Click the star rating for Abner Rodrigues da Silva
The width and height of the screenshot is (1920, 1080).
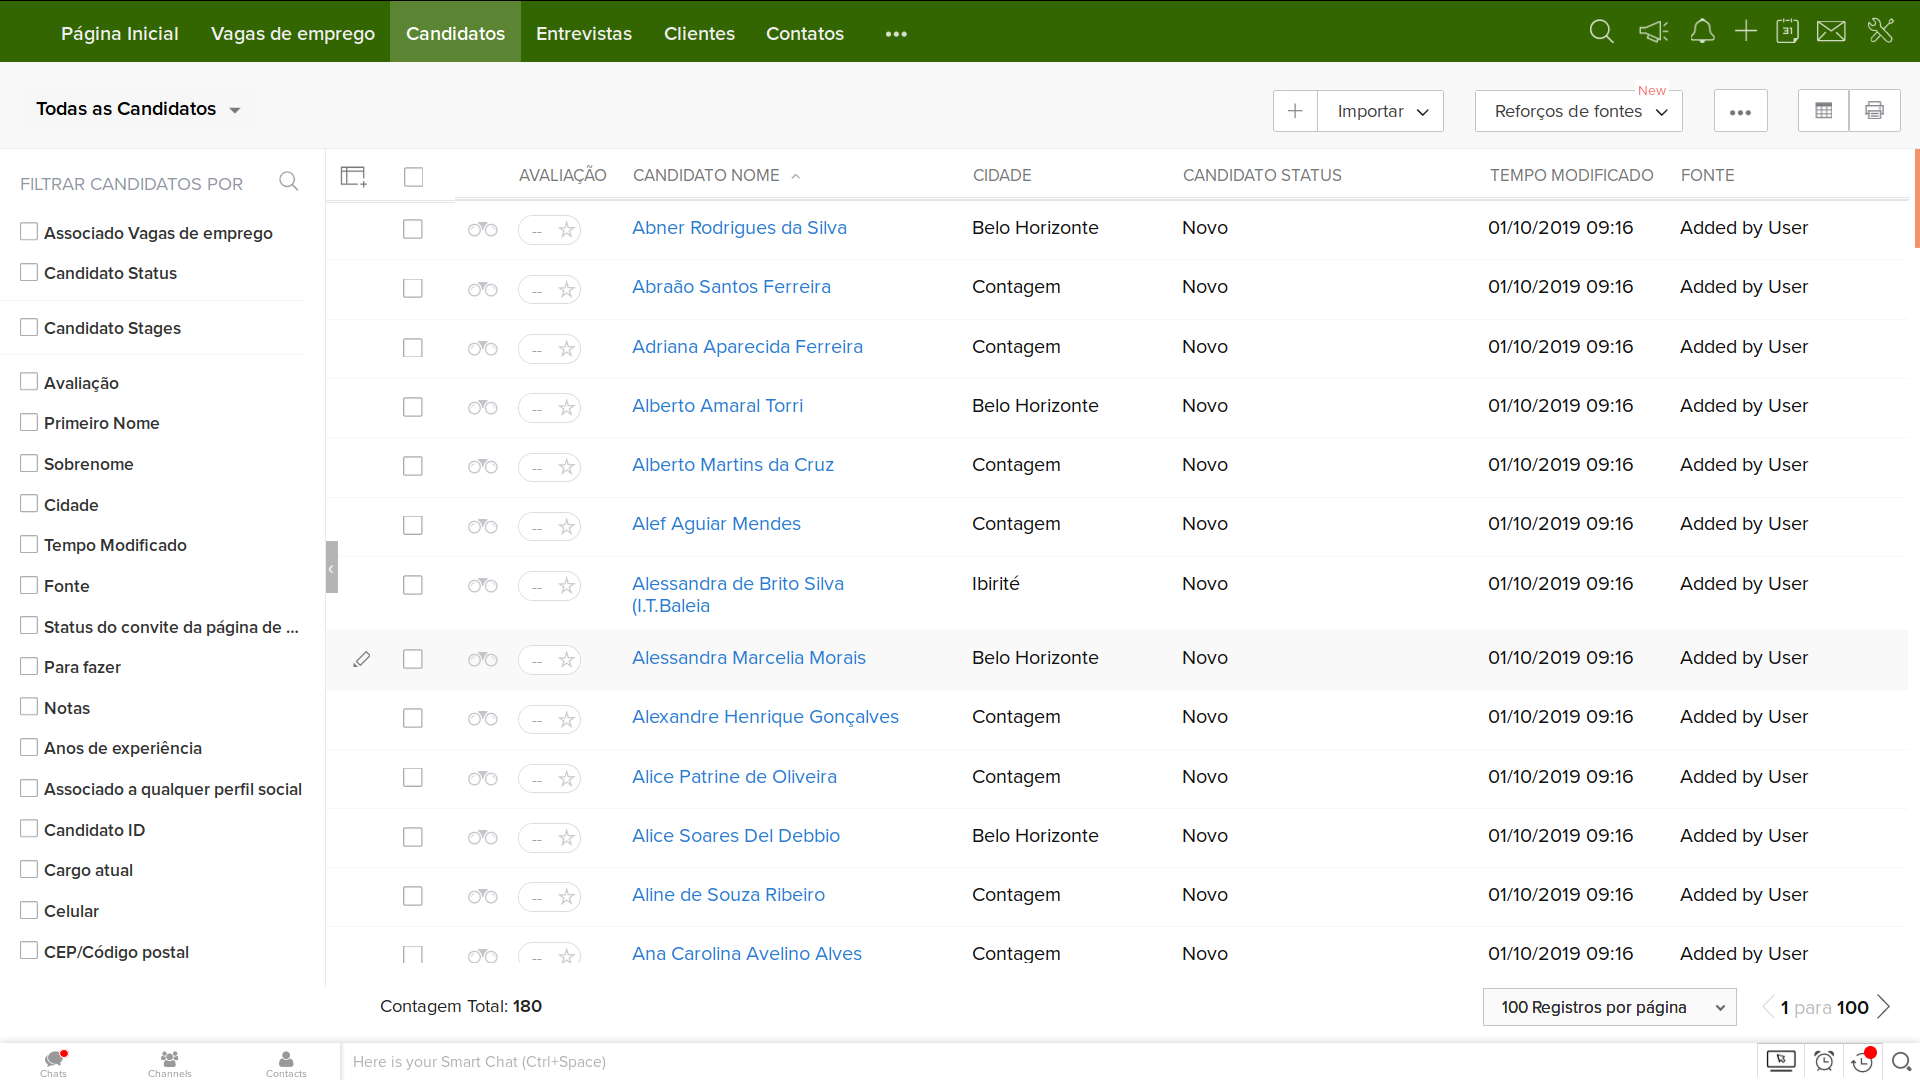click(x=567, y=230)
